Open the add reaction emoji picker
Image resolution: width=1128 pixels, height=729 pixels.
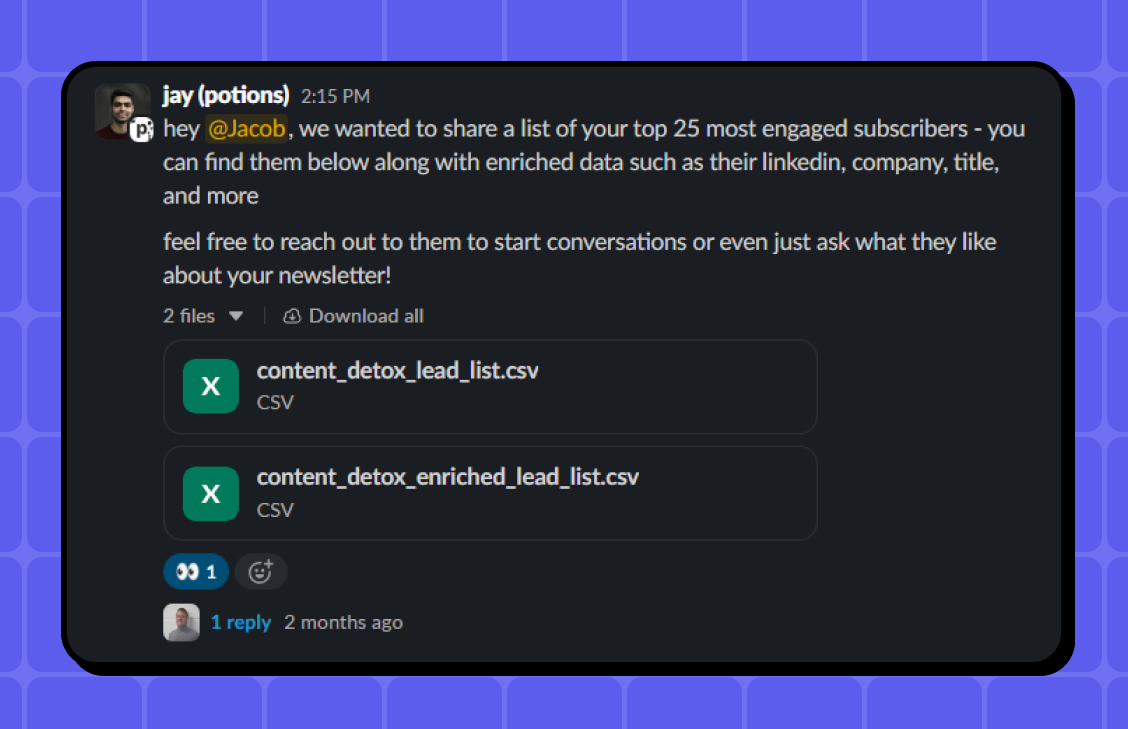tap(261, 572)
